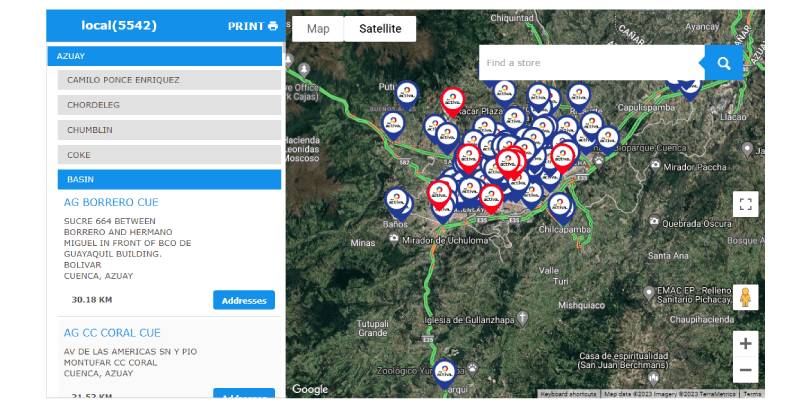Viewport: 810px width, 405px height.
Task: Open the Google logo link on map
Action: (309, 389)
